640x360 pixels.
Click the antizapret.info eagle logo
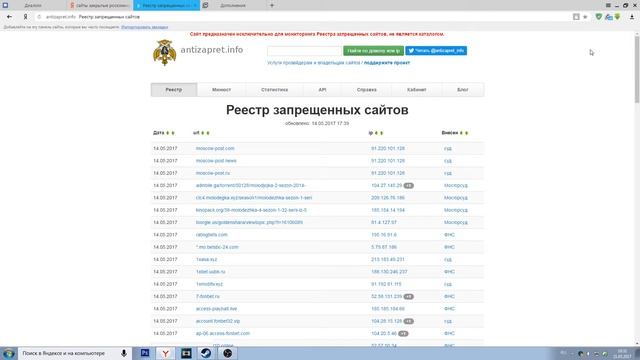click(x=164, y=52)
